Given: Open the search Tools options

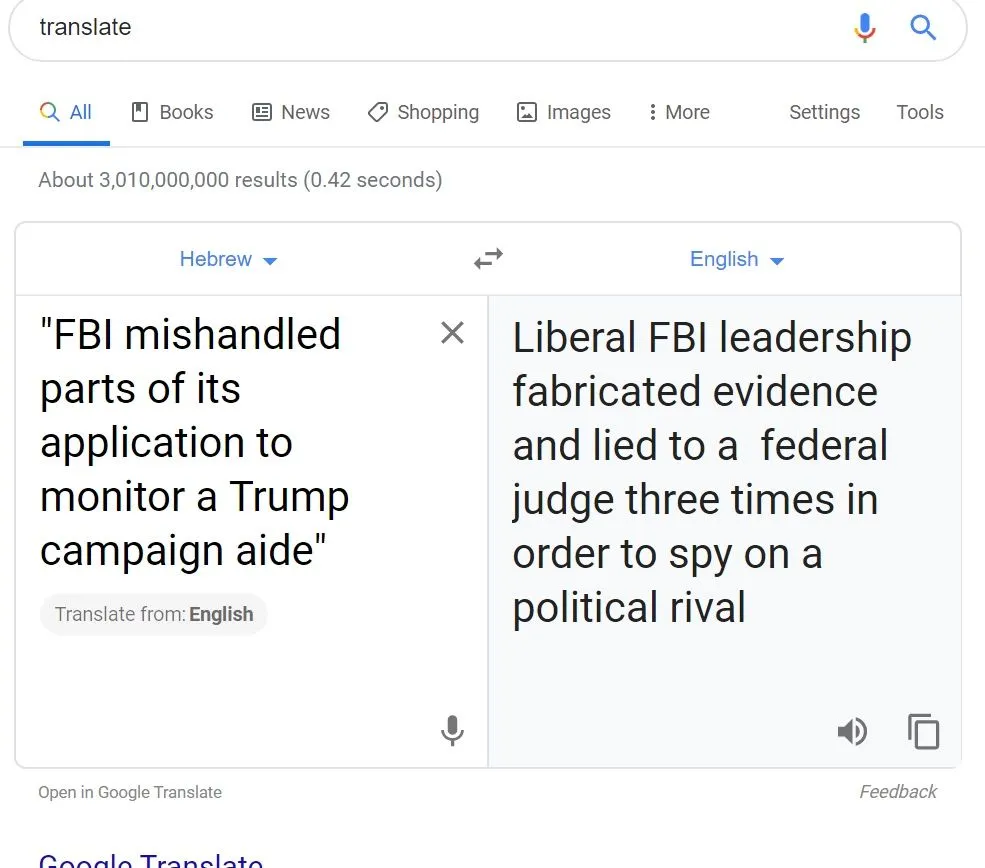Looking at the screenshot, I should [x=920, y=112].
